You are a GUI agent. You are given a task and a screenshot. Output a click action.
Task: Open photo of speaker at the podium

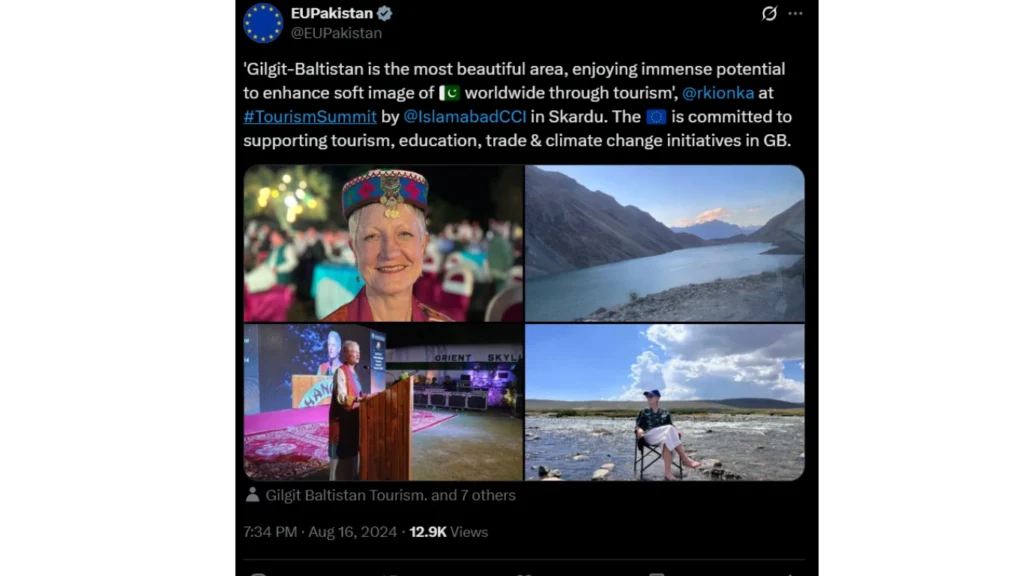tap(383, 402)
